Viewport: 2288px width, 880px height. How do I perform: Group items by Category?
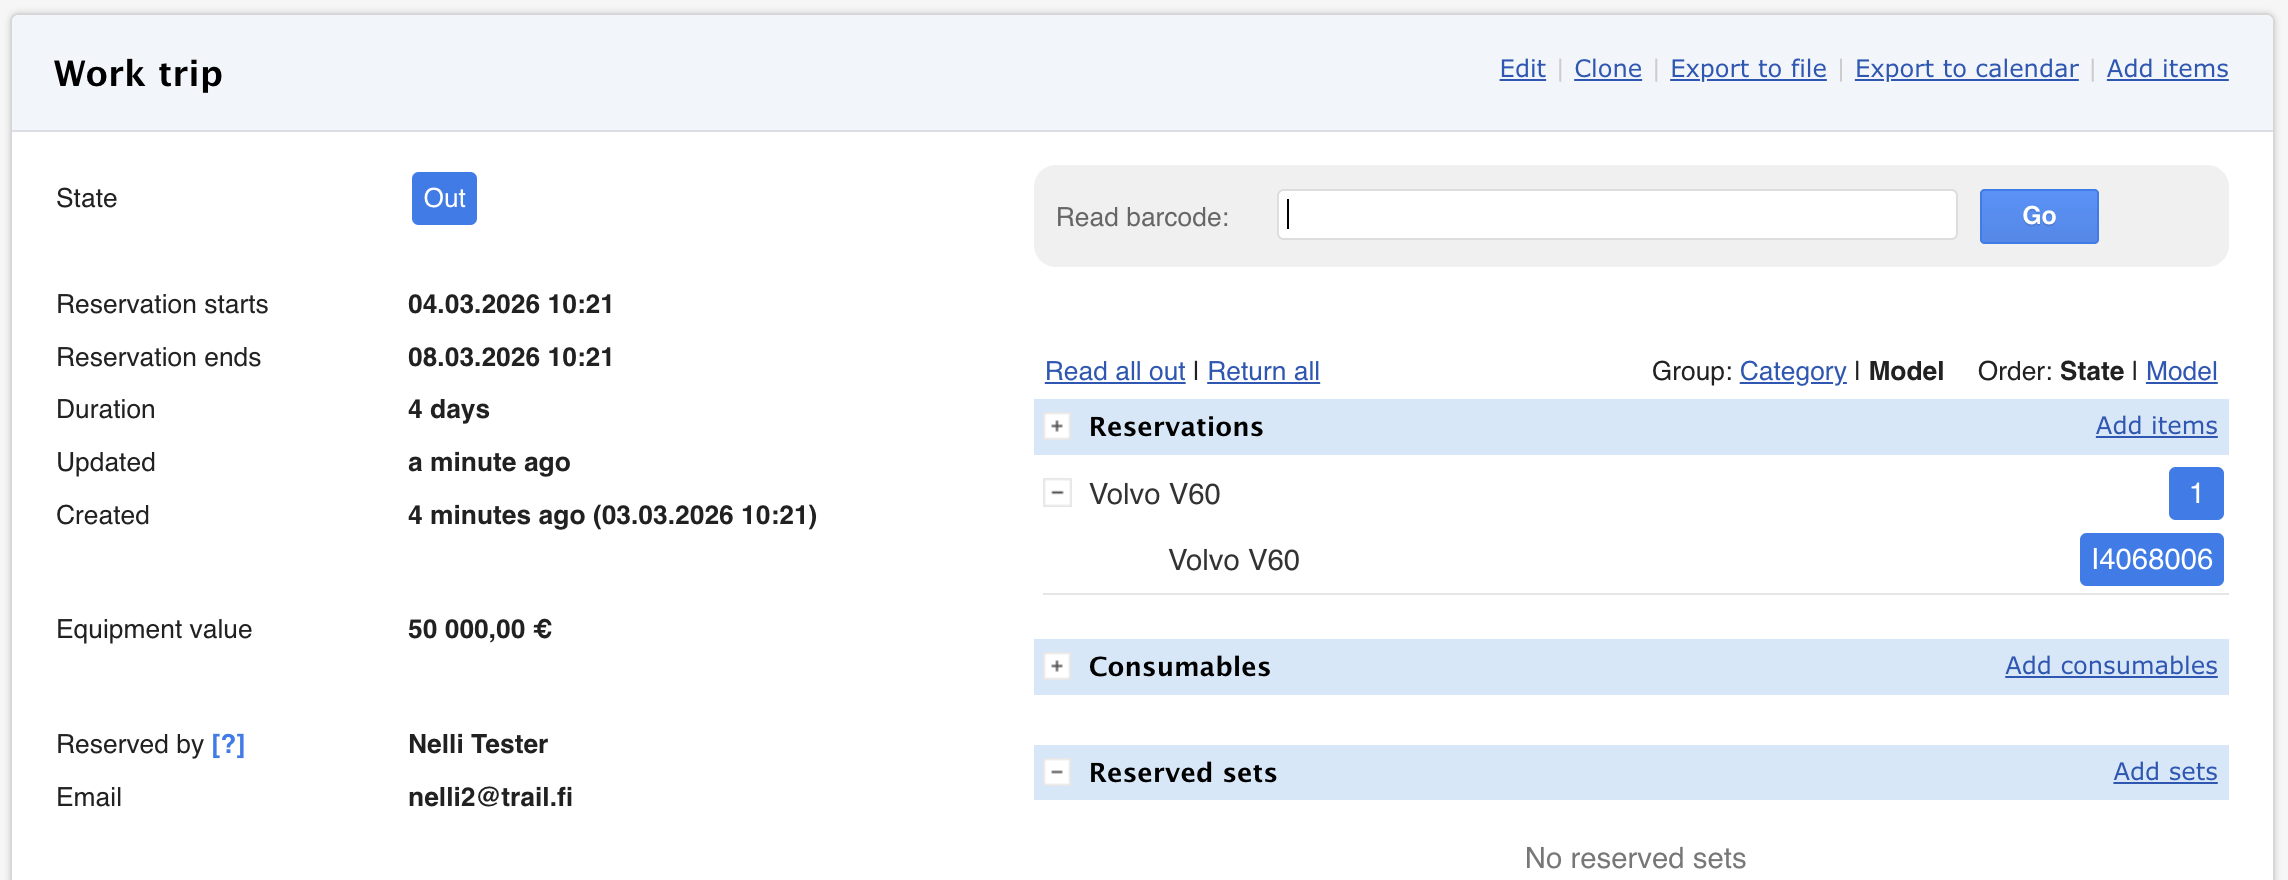tap(1792, 371)
